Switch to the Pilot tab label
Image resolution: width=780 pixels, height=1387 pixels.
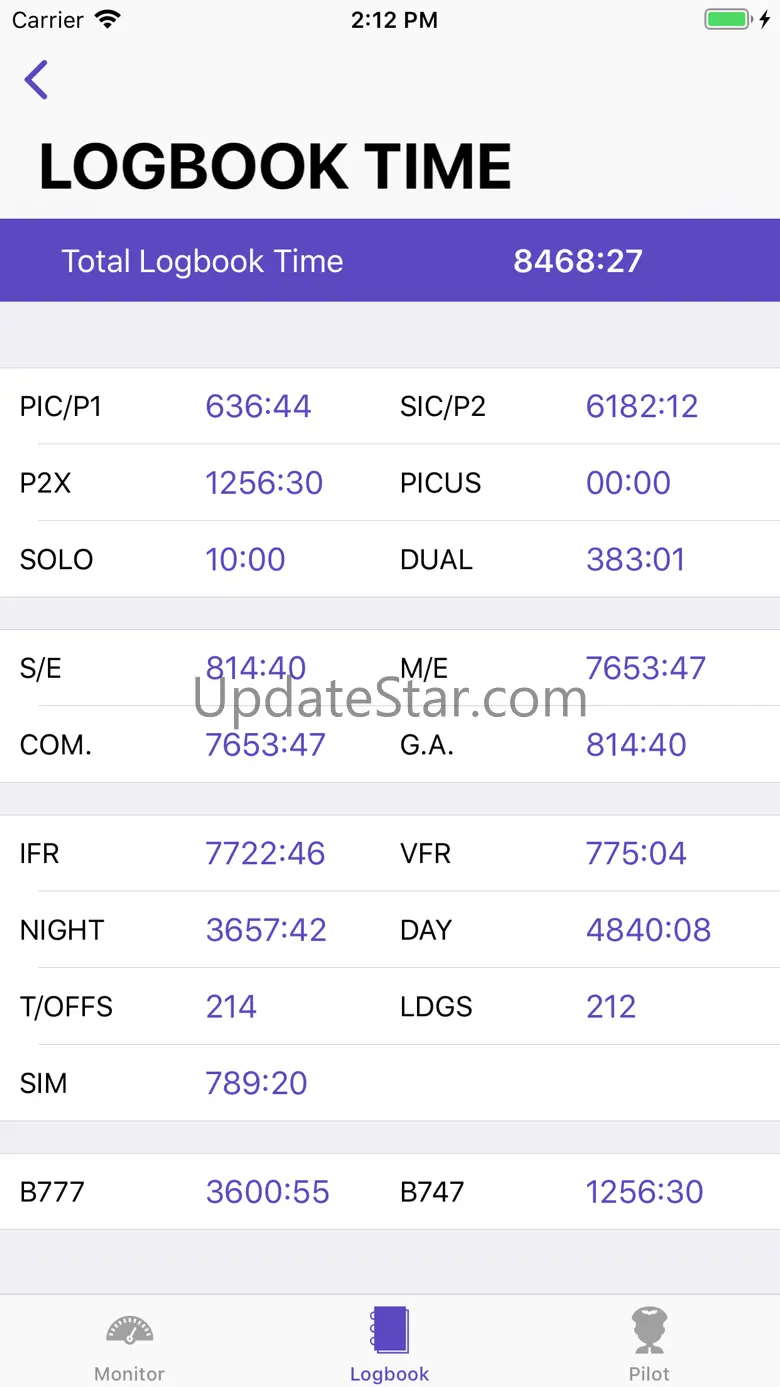point(649,1374)
